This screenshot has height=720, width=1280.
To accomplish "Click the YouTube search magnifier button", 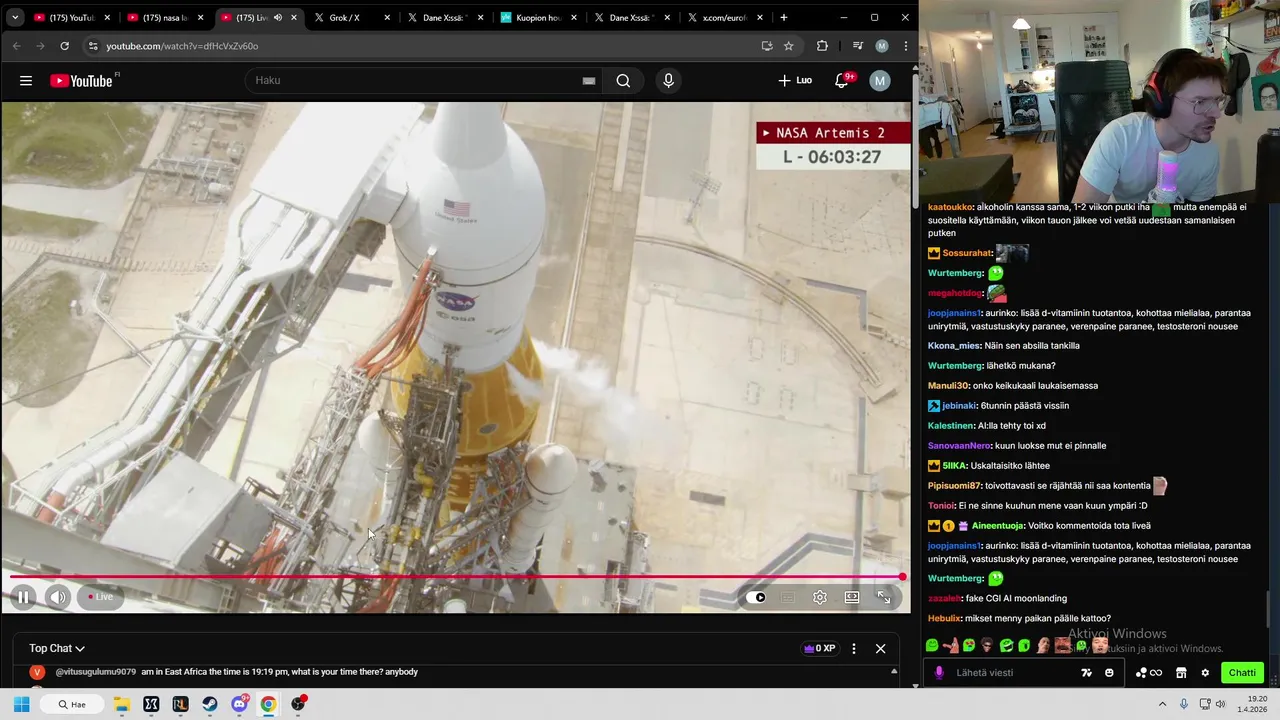I will click(623, 81).
